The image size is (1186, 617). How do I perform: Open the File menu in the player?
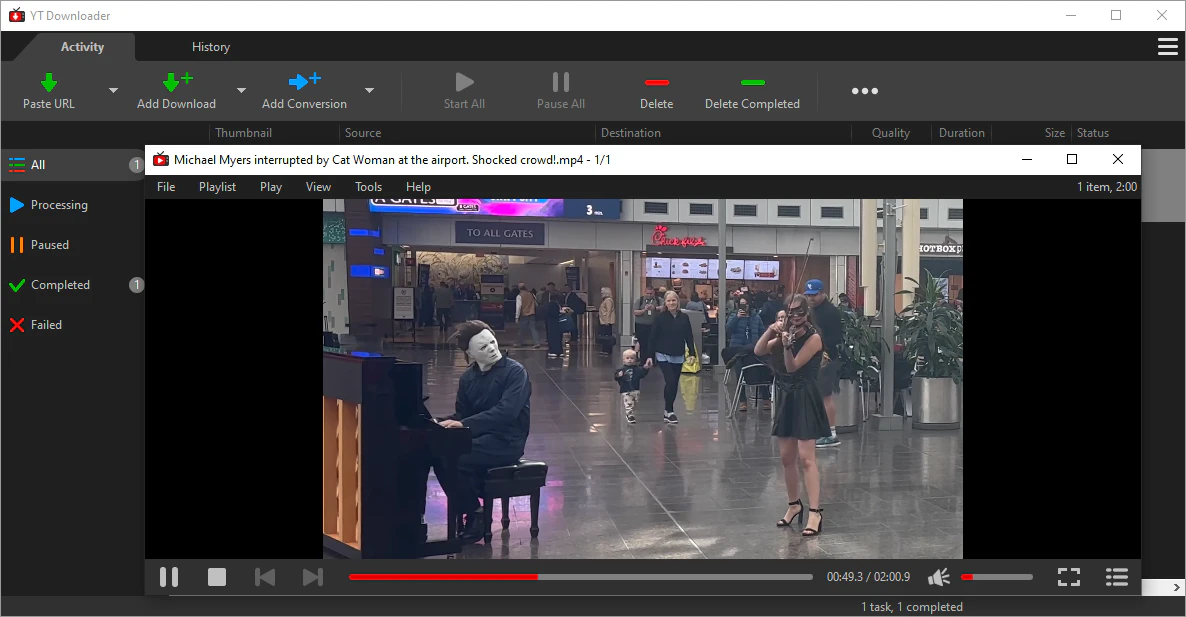coord(166,187)
